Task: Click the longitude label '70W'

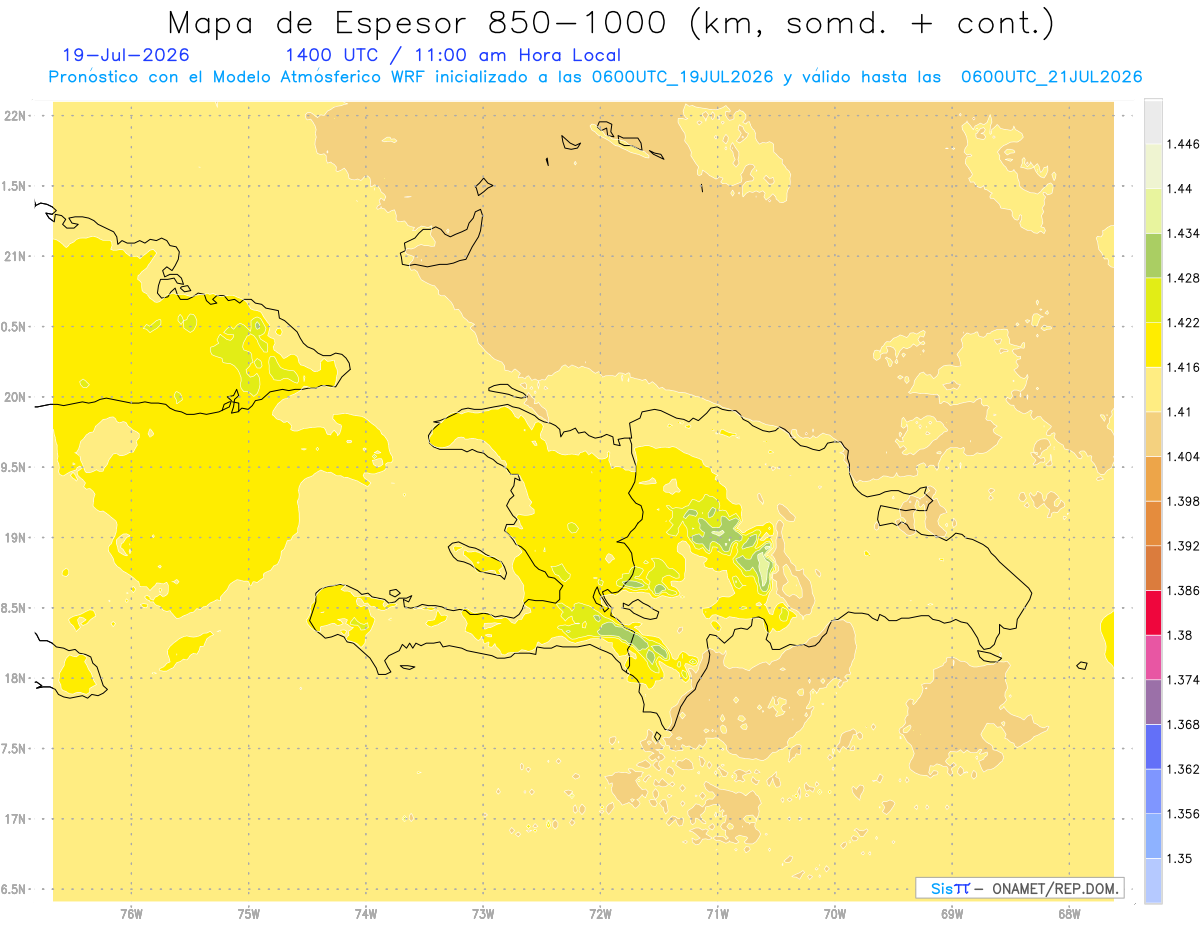Action: point(835,913)
